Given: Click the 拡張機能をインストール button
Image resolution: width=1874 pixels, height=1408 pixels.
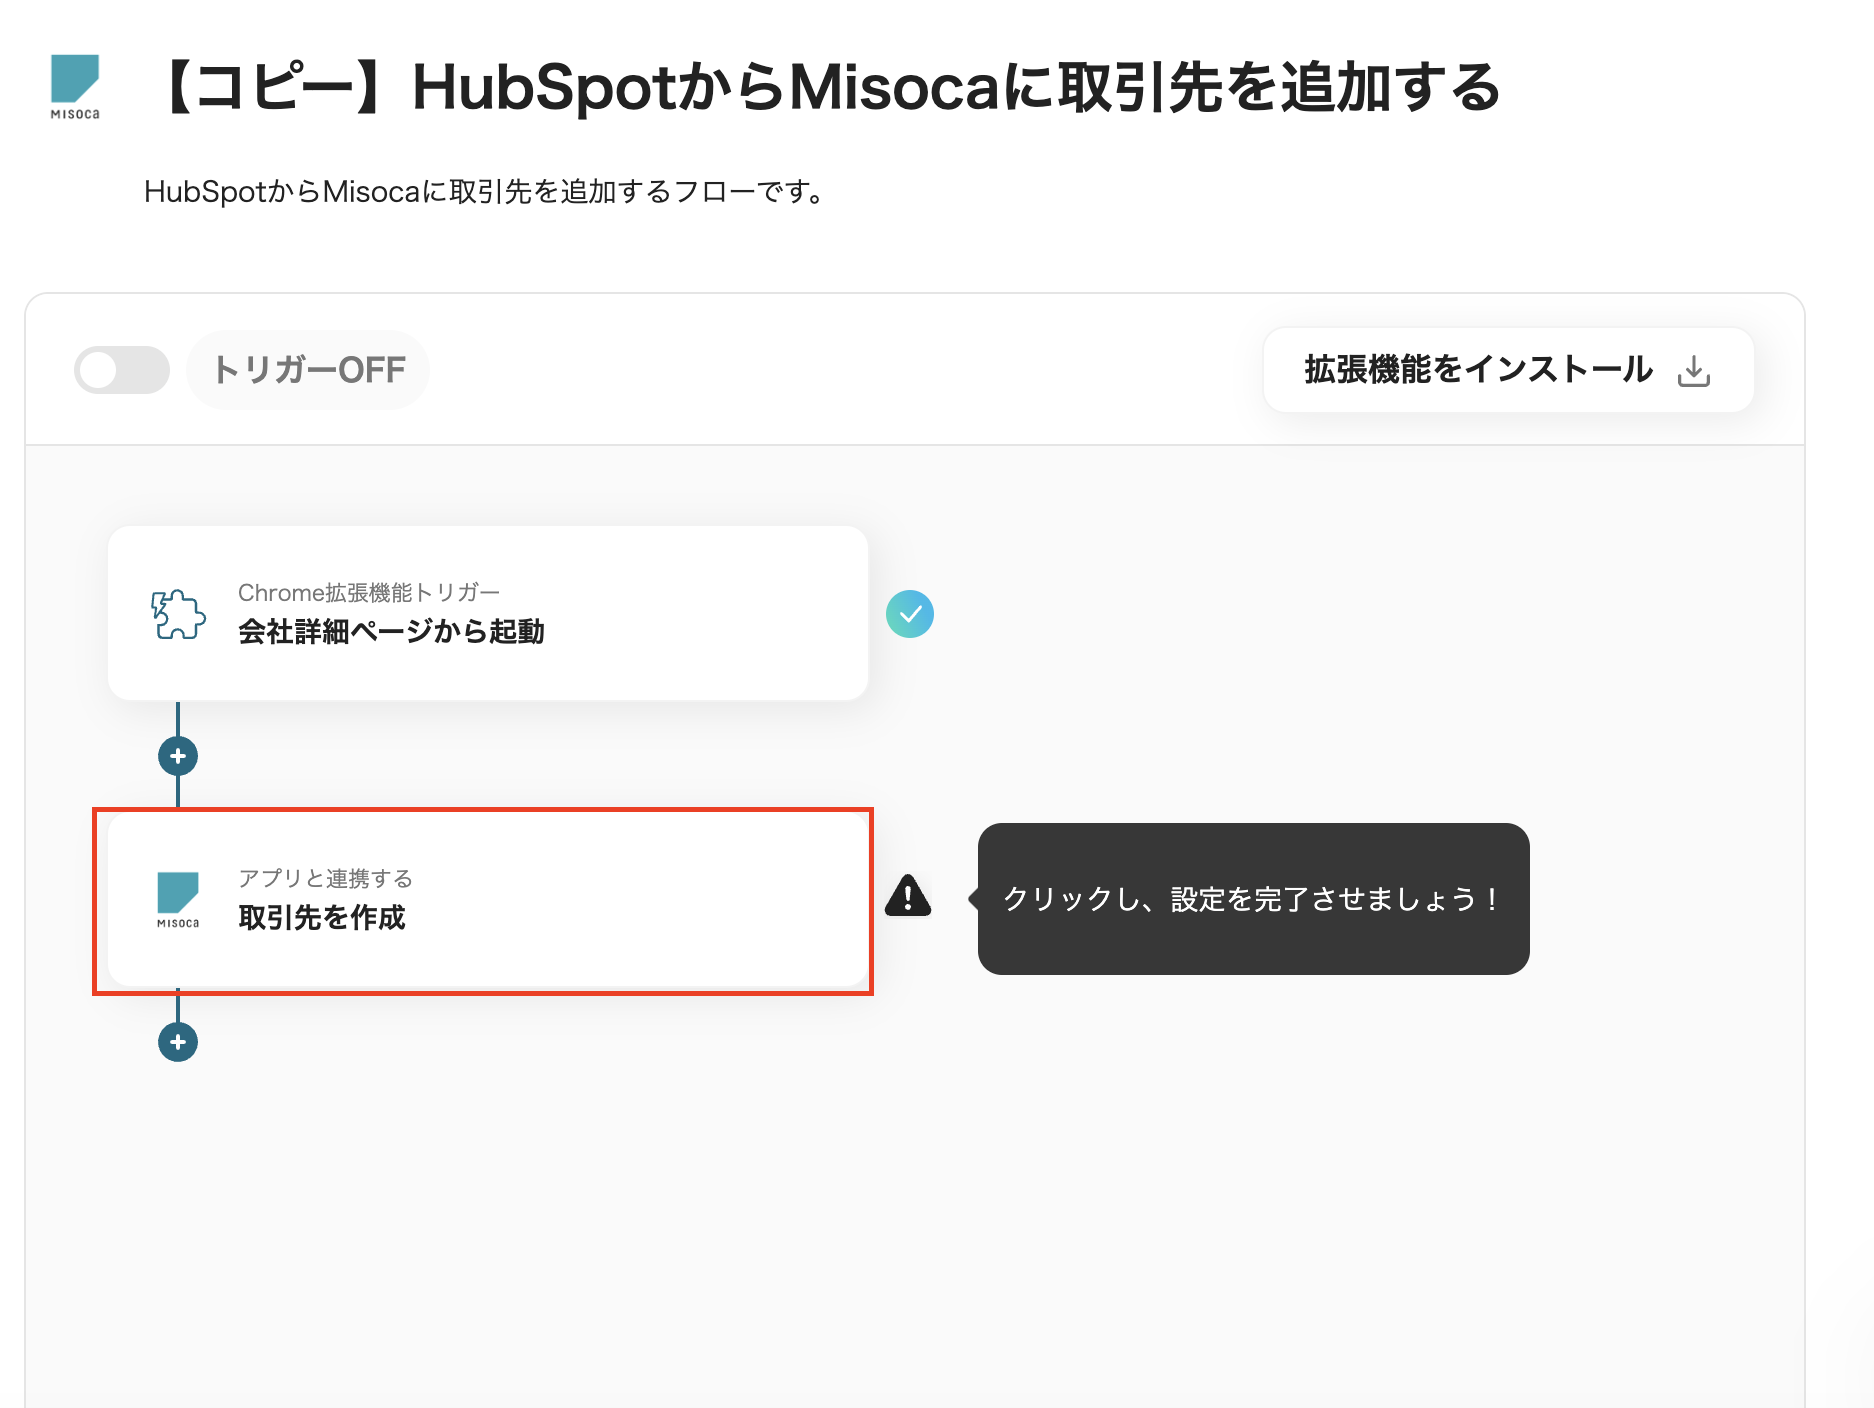Looking at the screenshot, I should [1508, 370].
